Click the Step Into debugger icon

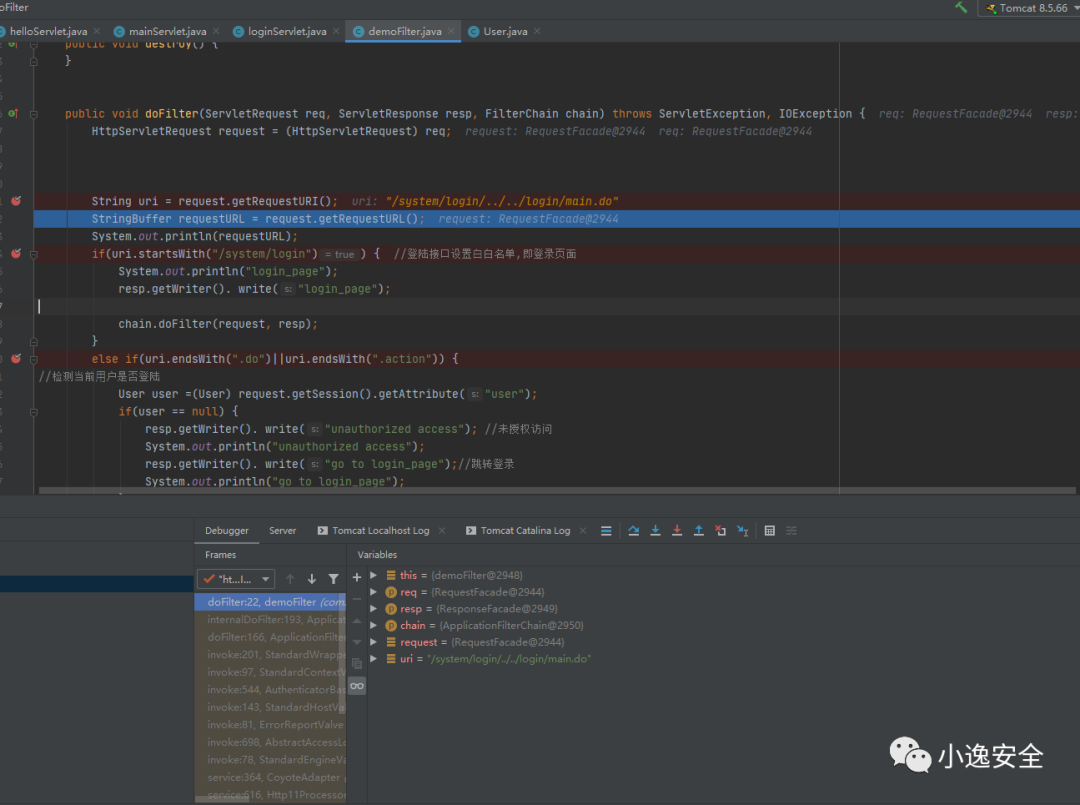(x=655, y=530)
